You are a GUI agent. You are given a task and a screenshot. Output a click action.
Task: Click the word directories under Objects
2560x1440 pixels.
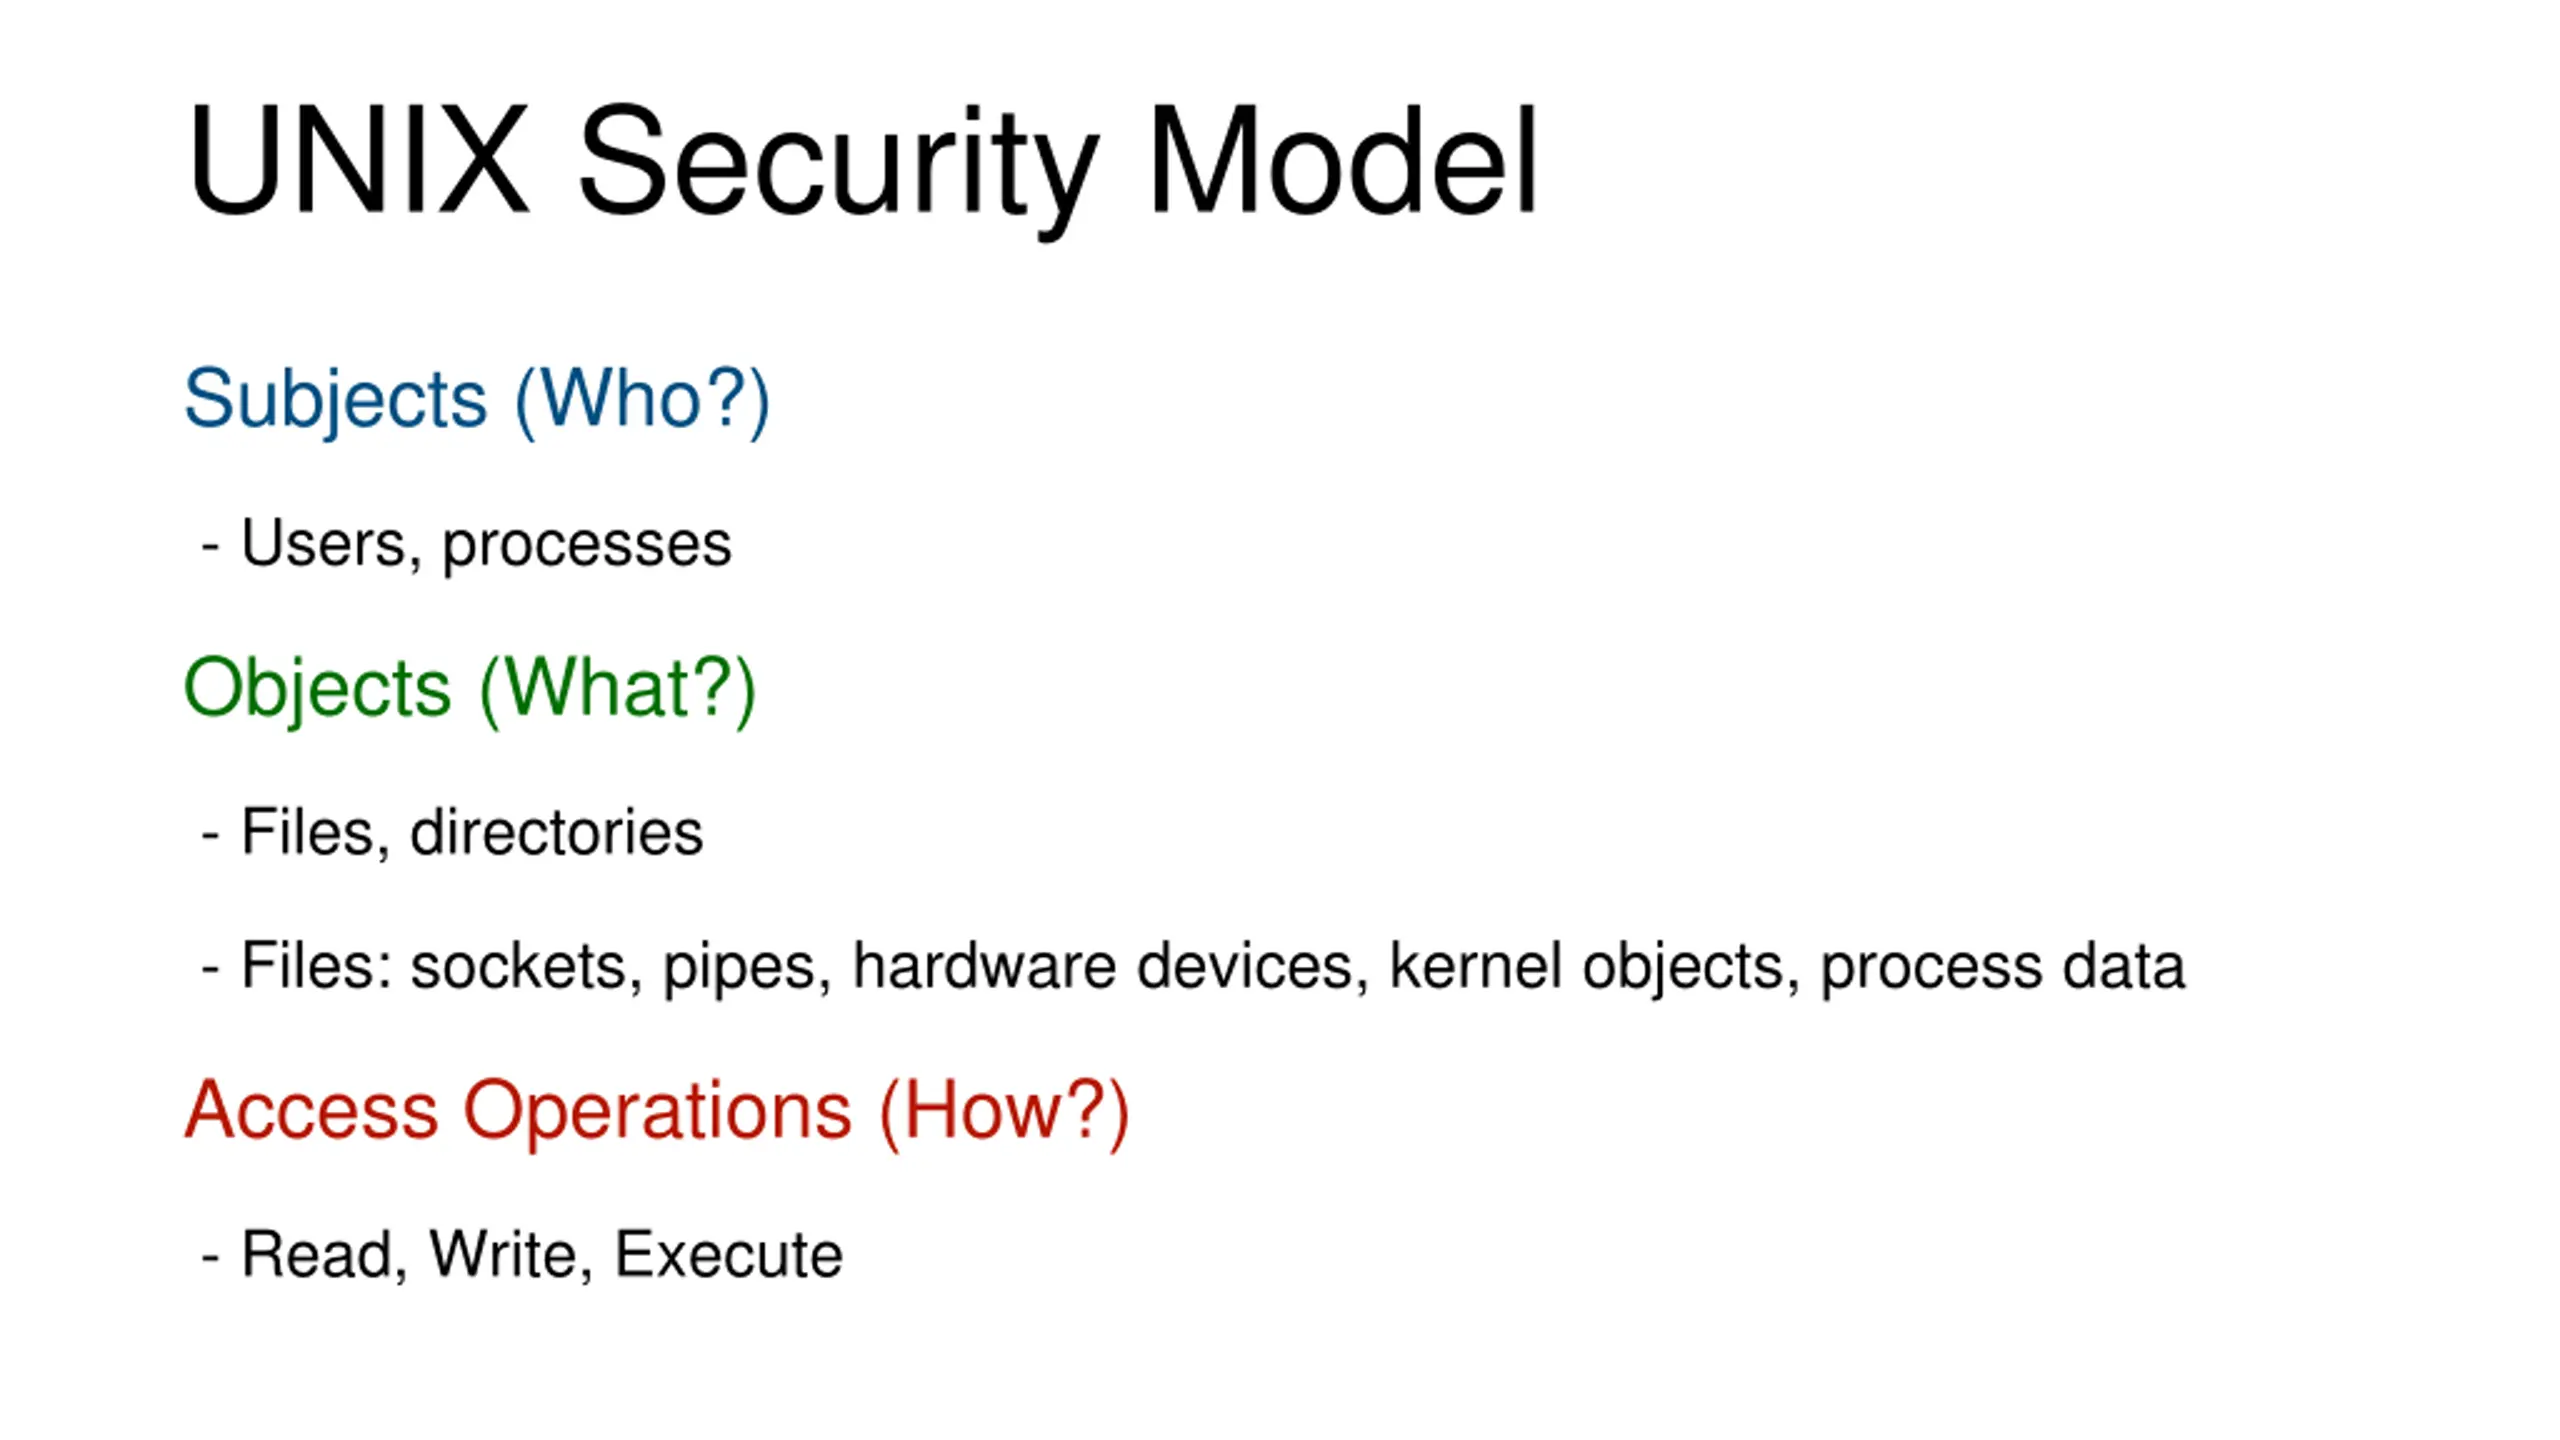(x=557, y=832)
